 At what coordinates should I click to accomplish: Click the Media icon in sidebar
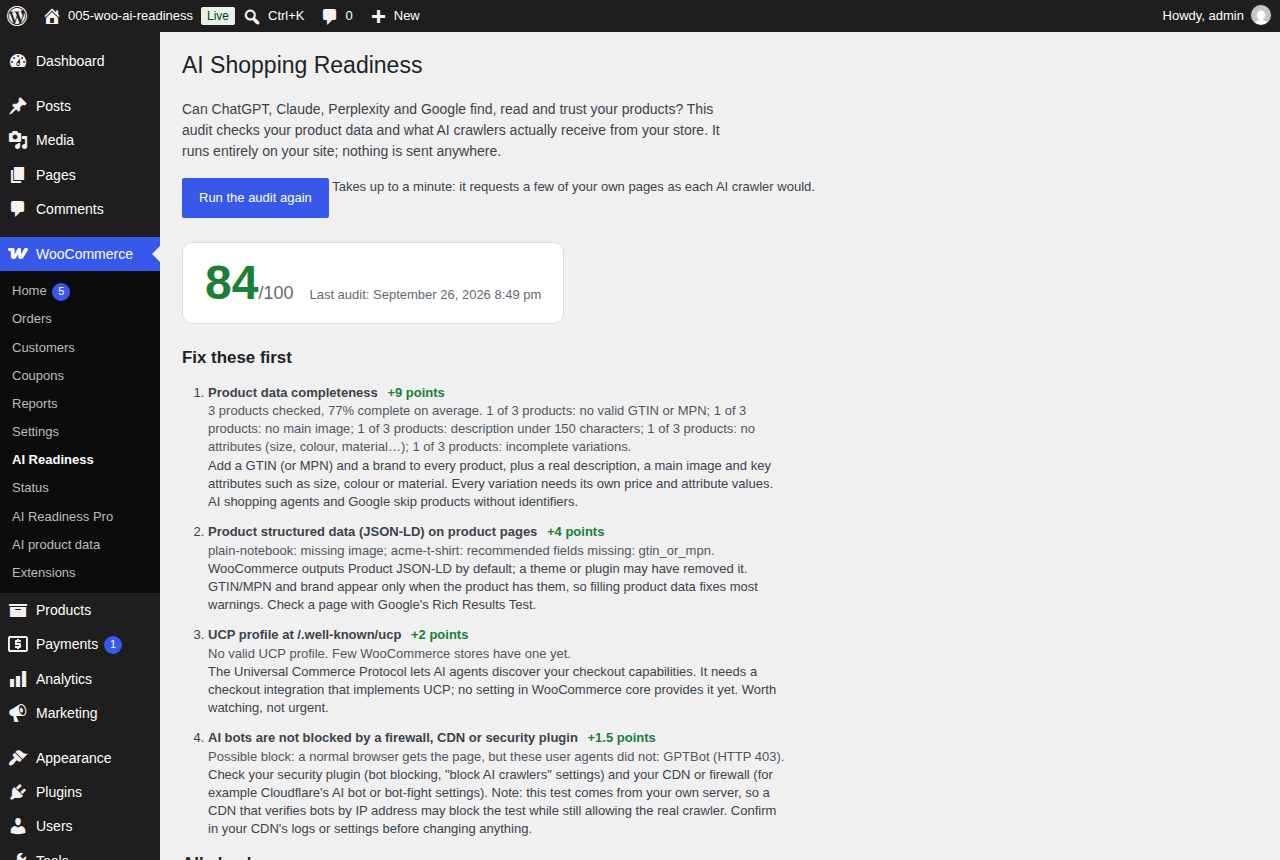tap(18, 140)
